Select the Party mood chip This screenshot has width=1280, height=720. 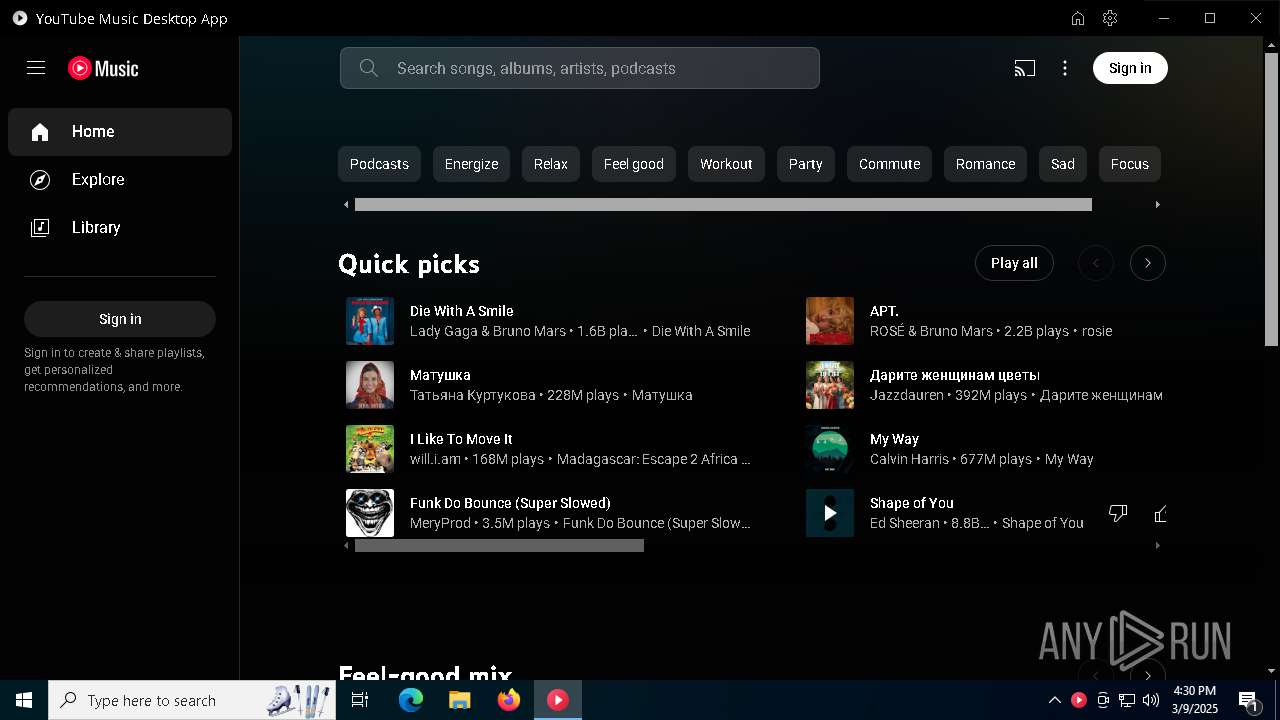click(x=805, y=164)
